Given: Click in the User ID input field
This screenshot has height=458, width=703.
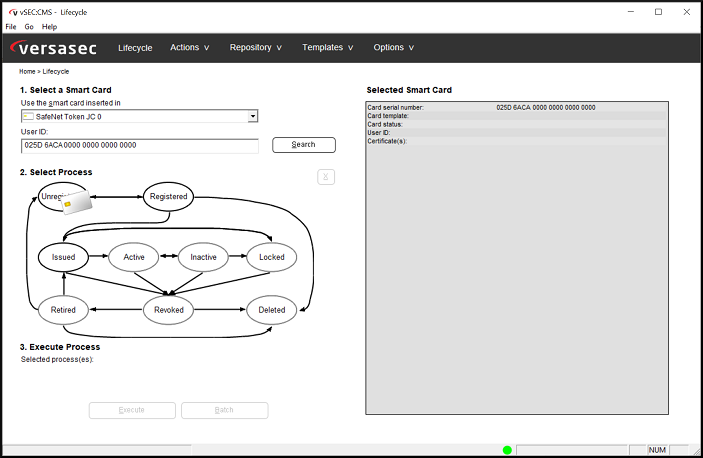Looking at the screenshot, I should (139, 146).
